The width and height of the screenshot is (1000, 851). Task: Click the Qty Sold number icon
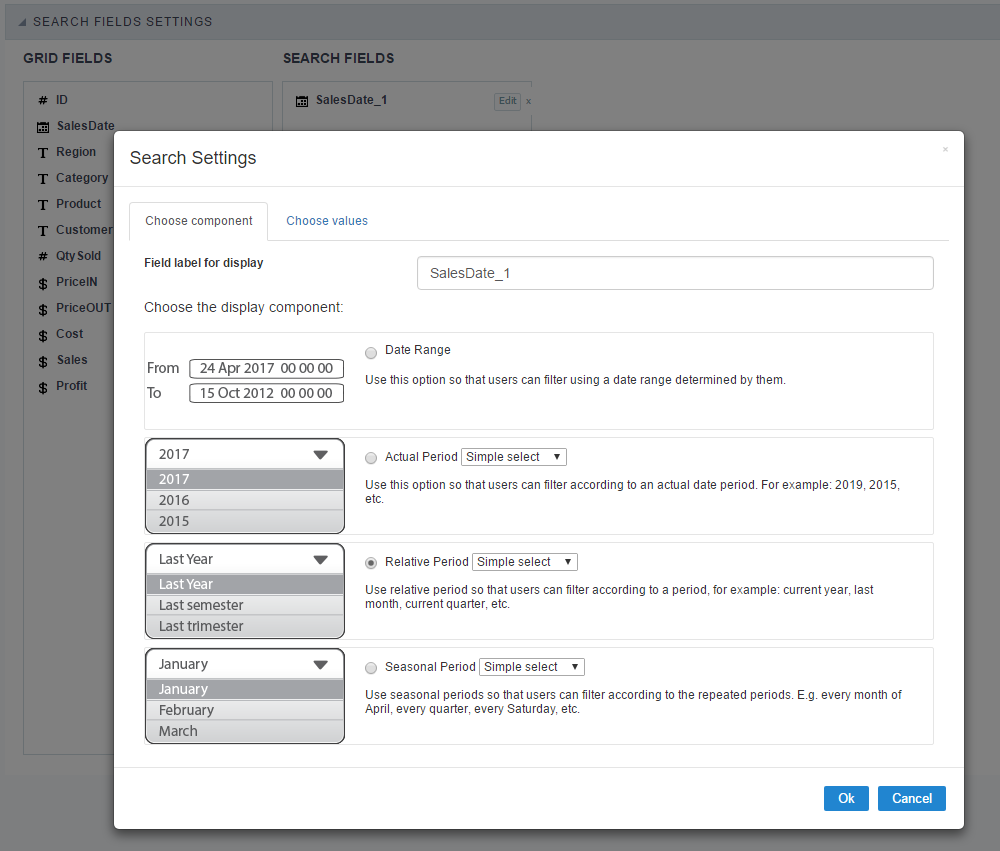coord(43,256)
